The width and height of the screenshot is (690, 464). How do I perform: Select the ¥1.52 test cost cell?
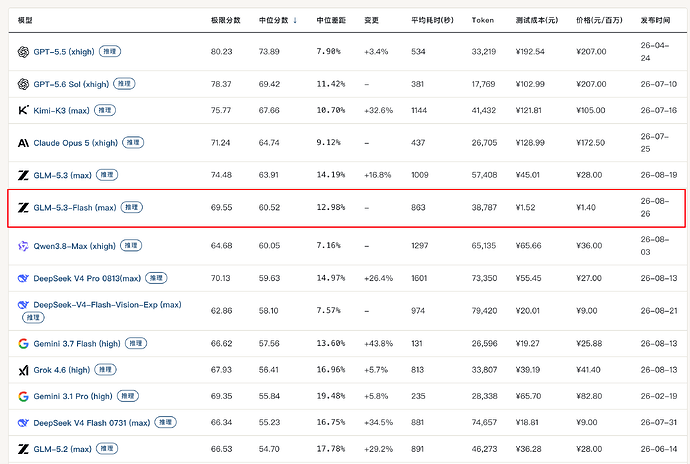click(525, 208)
